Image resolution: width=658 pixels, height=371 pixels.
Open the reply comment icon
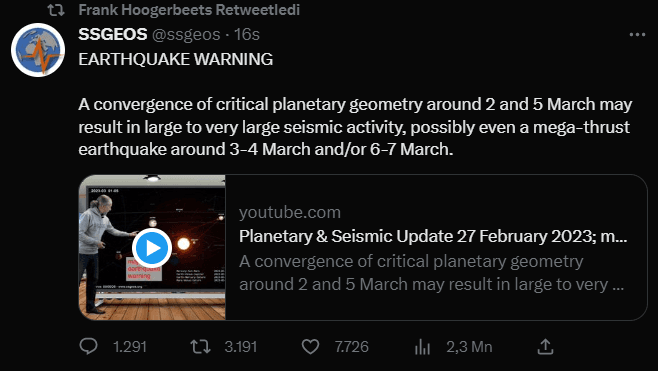89,347
